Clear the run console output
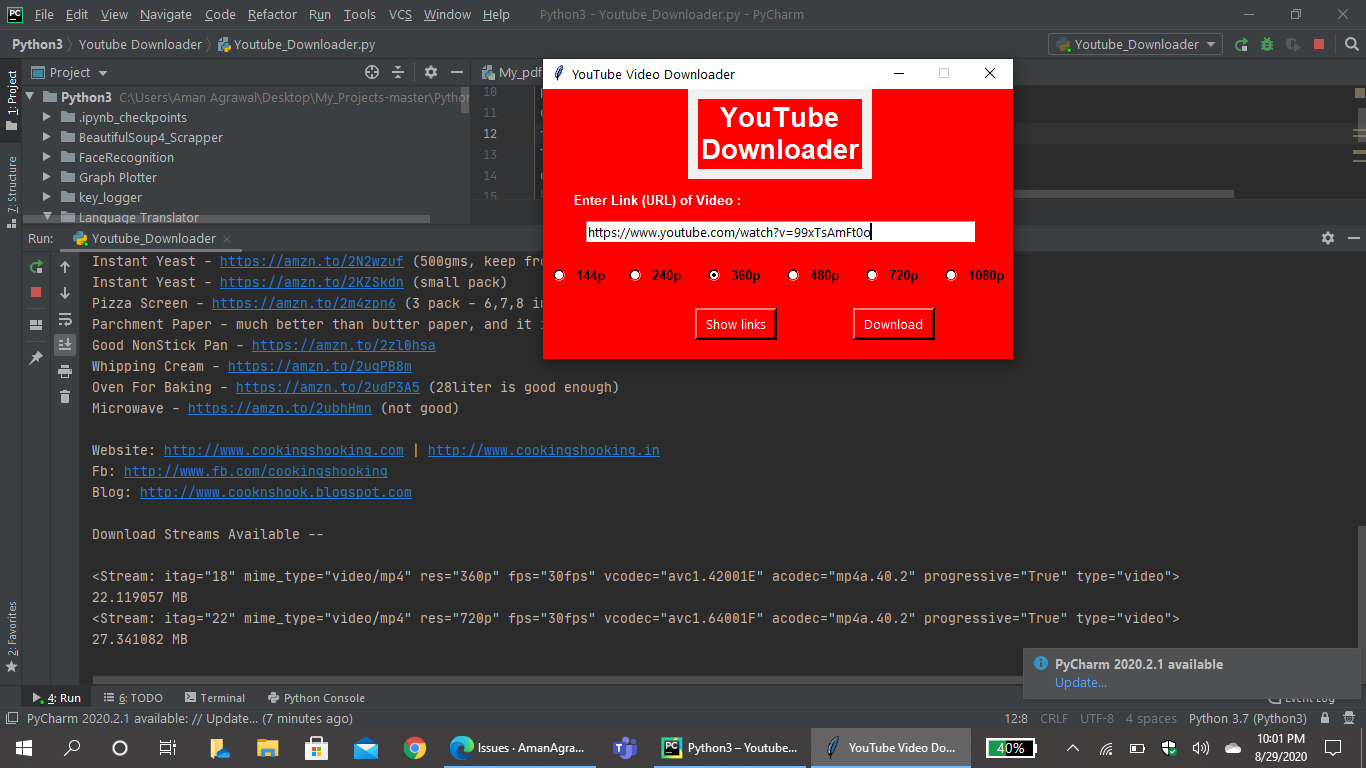This screenshot has height=768, width=1366. 65,396
